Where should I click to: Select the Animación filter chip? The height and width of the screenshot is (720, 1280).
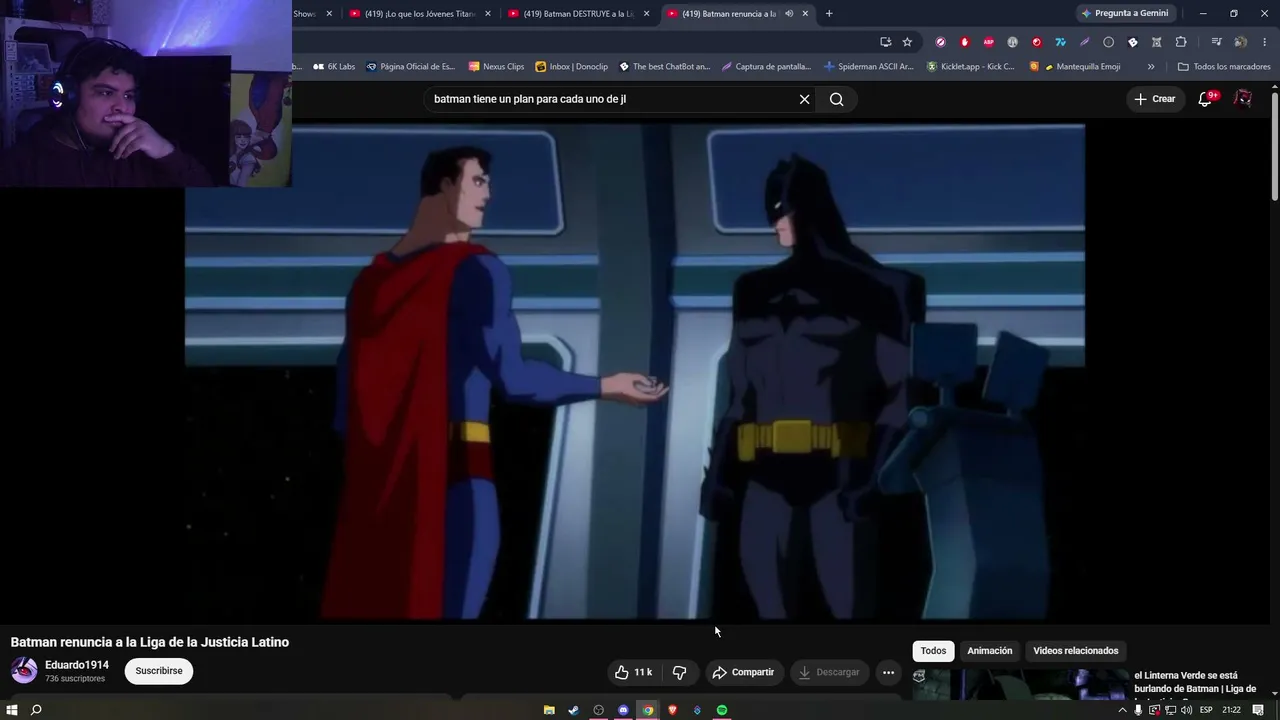pyautogui.click(x=990, y=651)
